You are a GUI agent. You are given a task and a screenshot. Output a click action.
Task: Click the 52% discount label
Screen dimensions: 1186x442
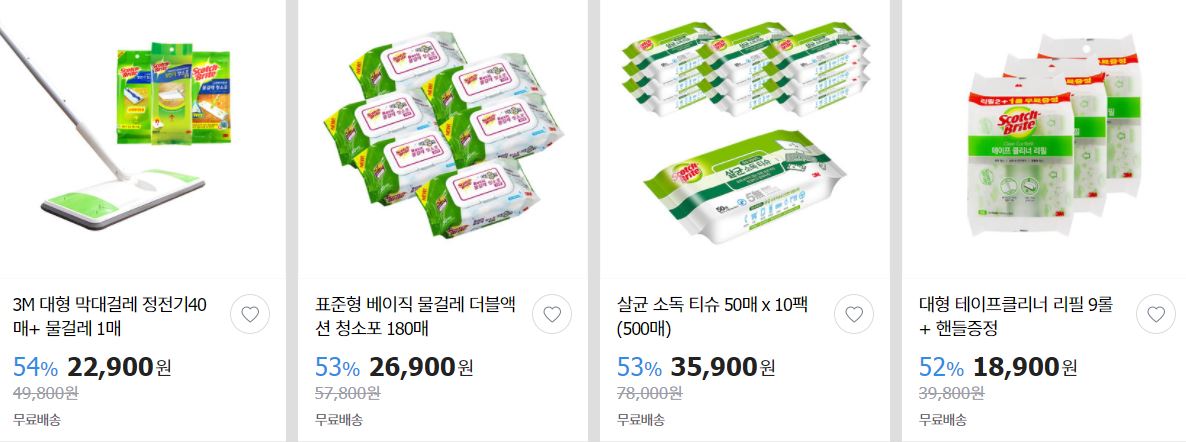(x=941, y=368)
